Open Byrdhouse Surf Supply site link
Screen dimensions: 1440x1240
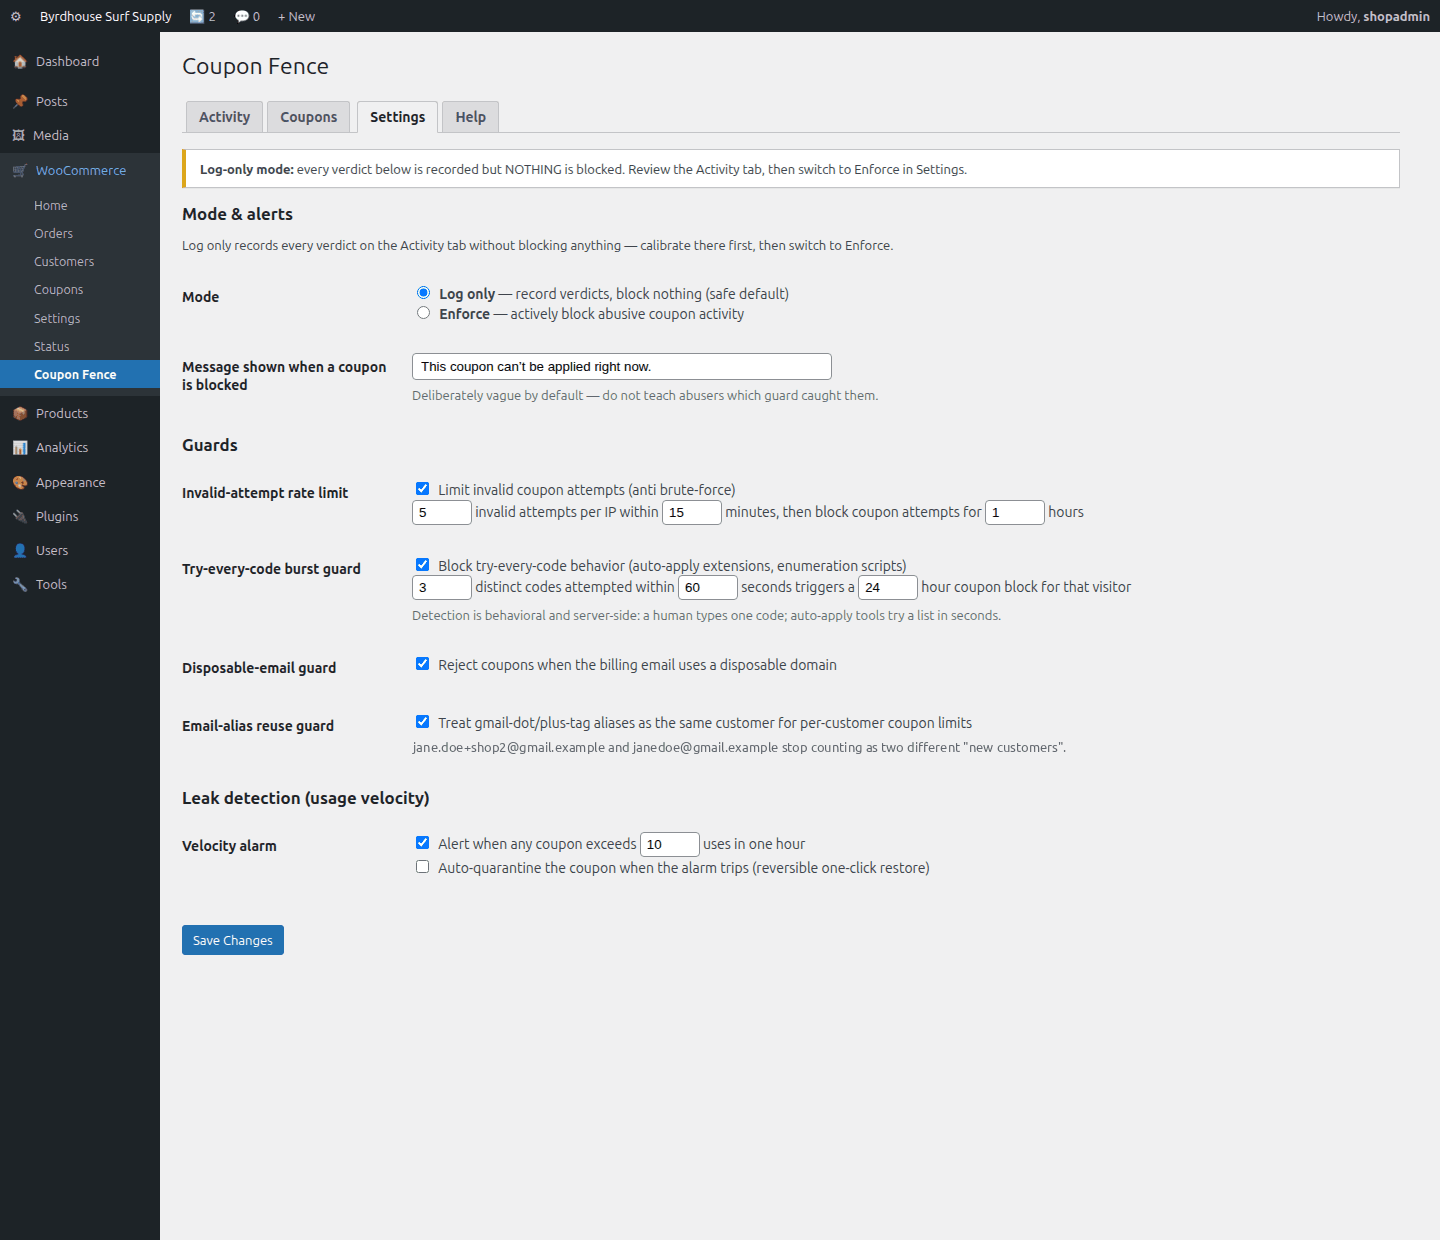point(106,16)
